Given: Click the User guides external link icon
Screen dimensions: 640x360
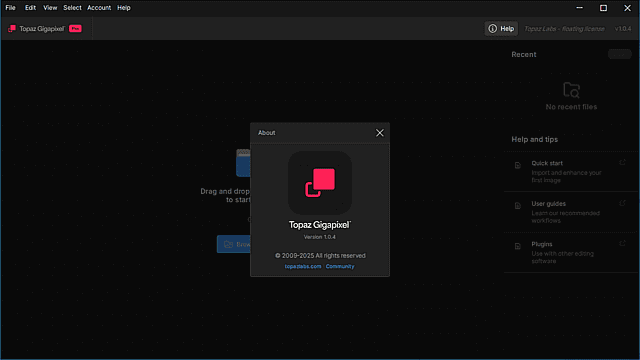Looking at the screenshot, I should click(622, 203).
